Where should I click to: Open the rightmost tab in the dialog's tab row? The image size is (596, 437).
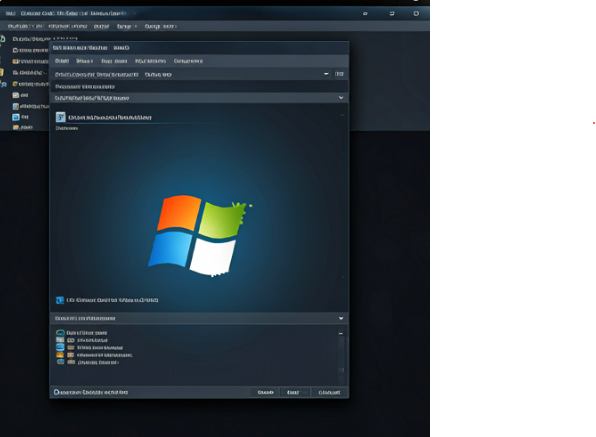tap(188, 61)
